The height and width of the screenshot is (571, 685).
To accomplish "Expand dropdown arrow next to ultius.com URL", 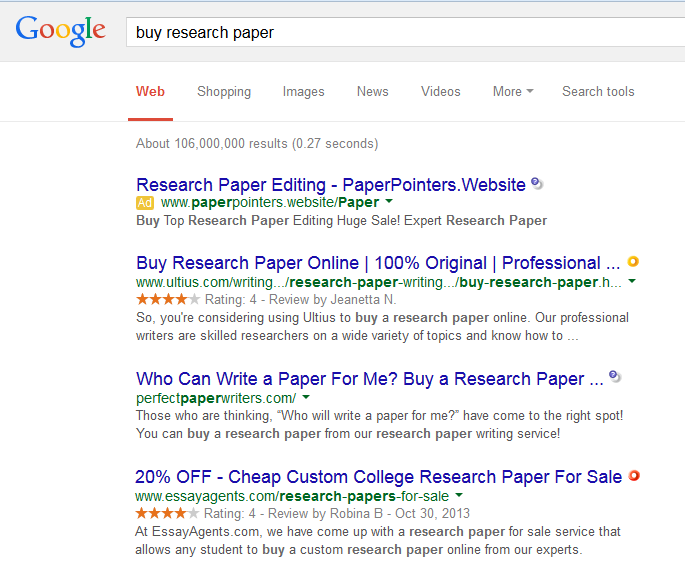I will pyautogui.click(x=632, y=281).
